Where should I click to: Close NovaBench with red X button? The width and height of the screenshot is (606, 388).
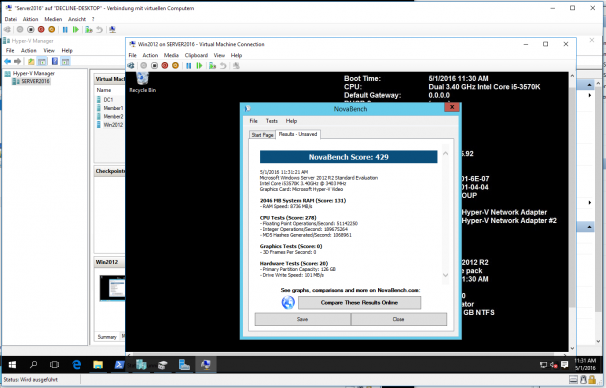(x=452, y=107)
